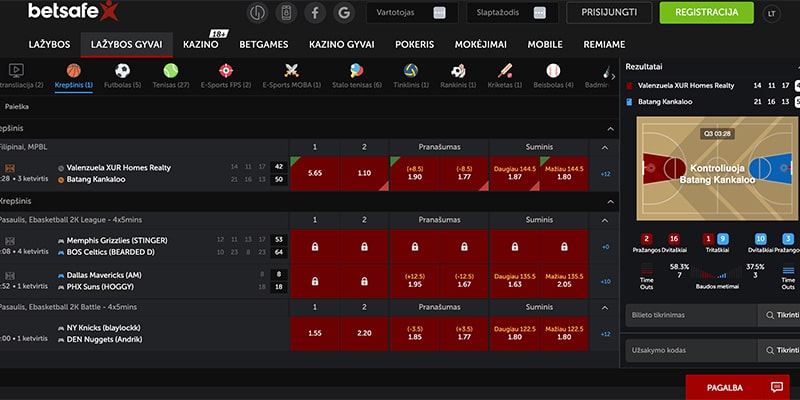Click Tikrinti next to Bilieto tikrinimas

(x=779, y=316)
